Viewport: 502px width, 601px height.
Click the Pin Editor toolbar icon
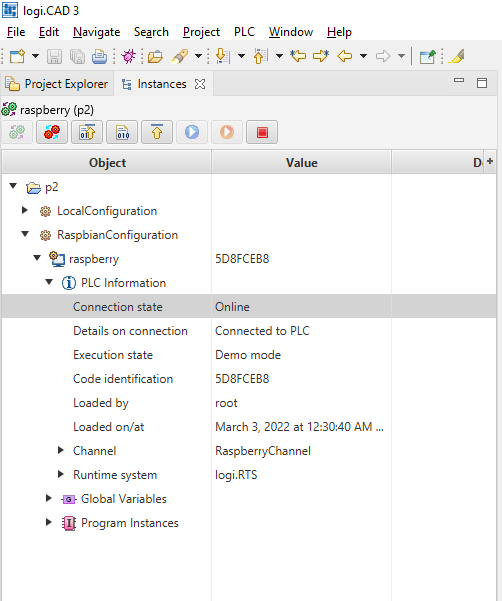(428, 56)
